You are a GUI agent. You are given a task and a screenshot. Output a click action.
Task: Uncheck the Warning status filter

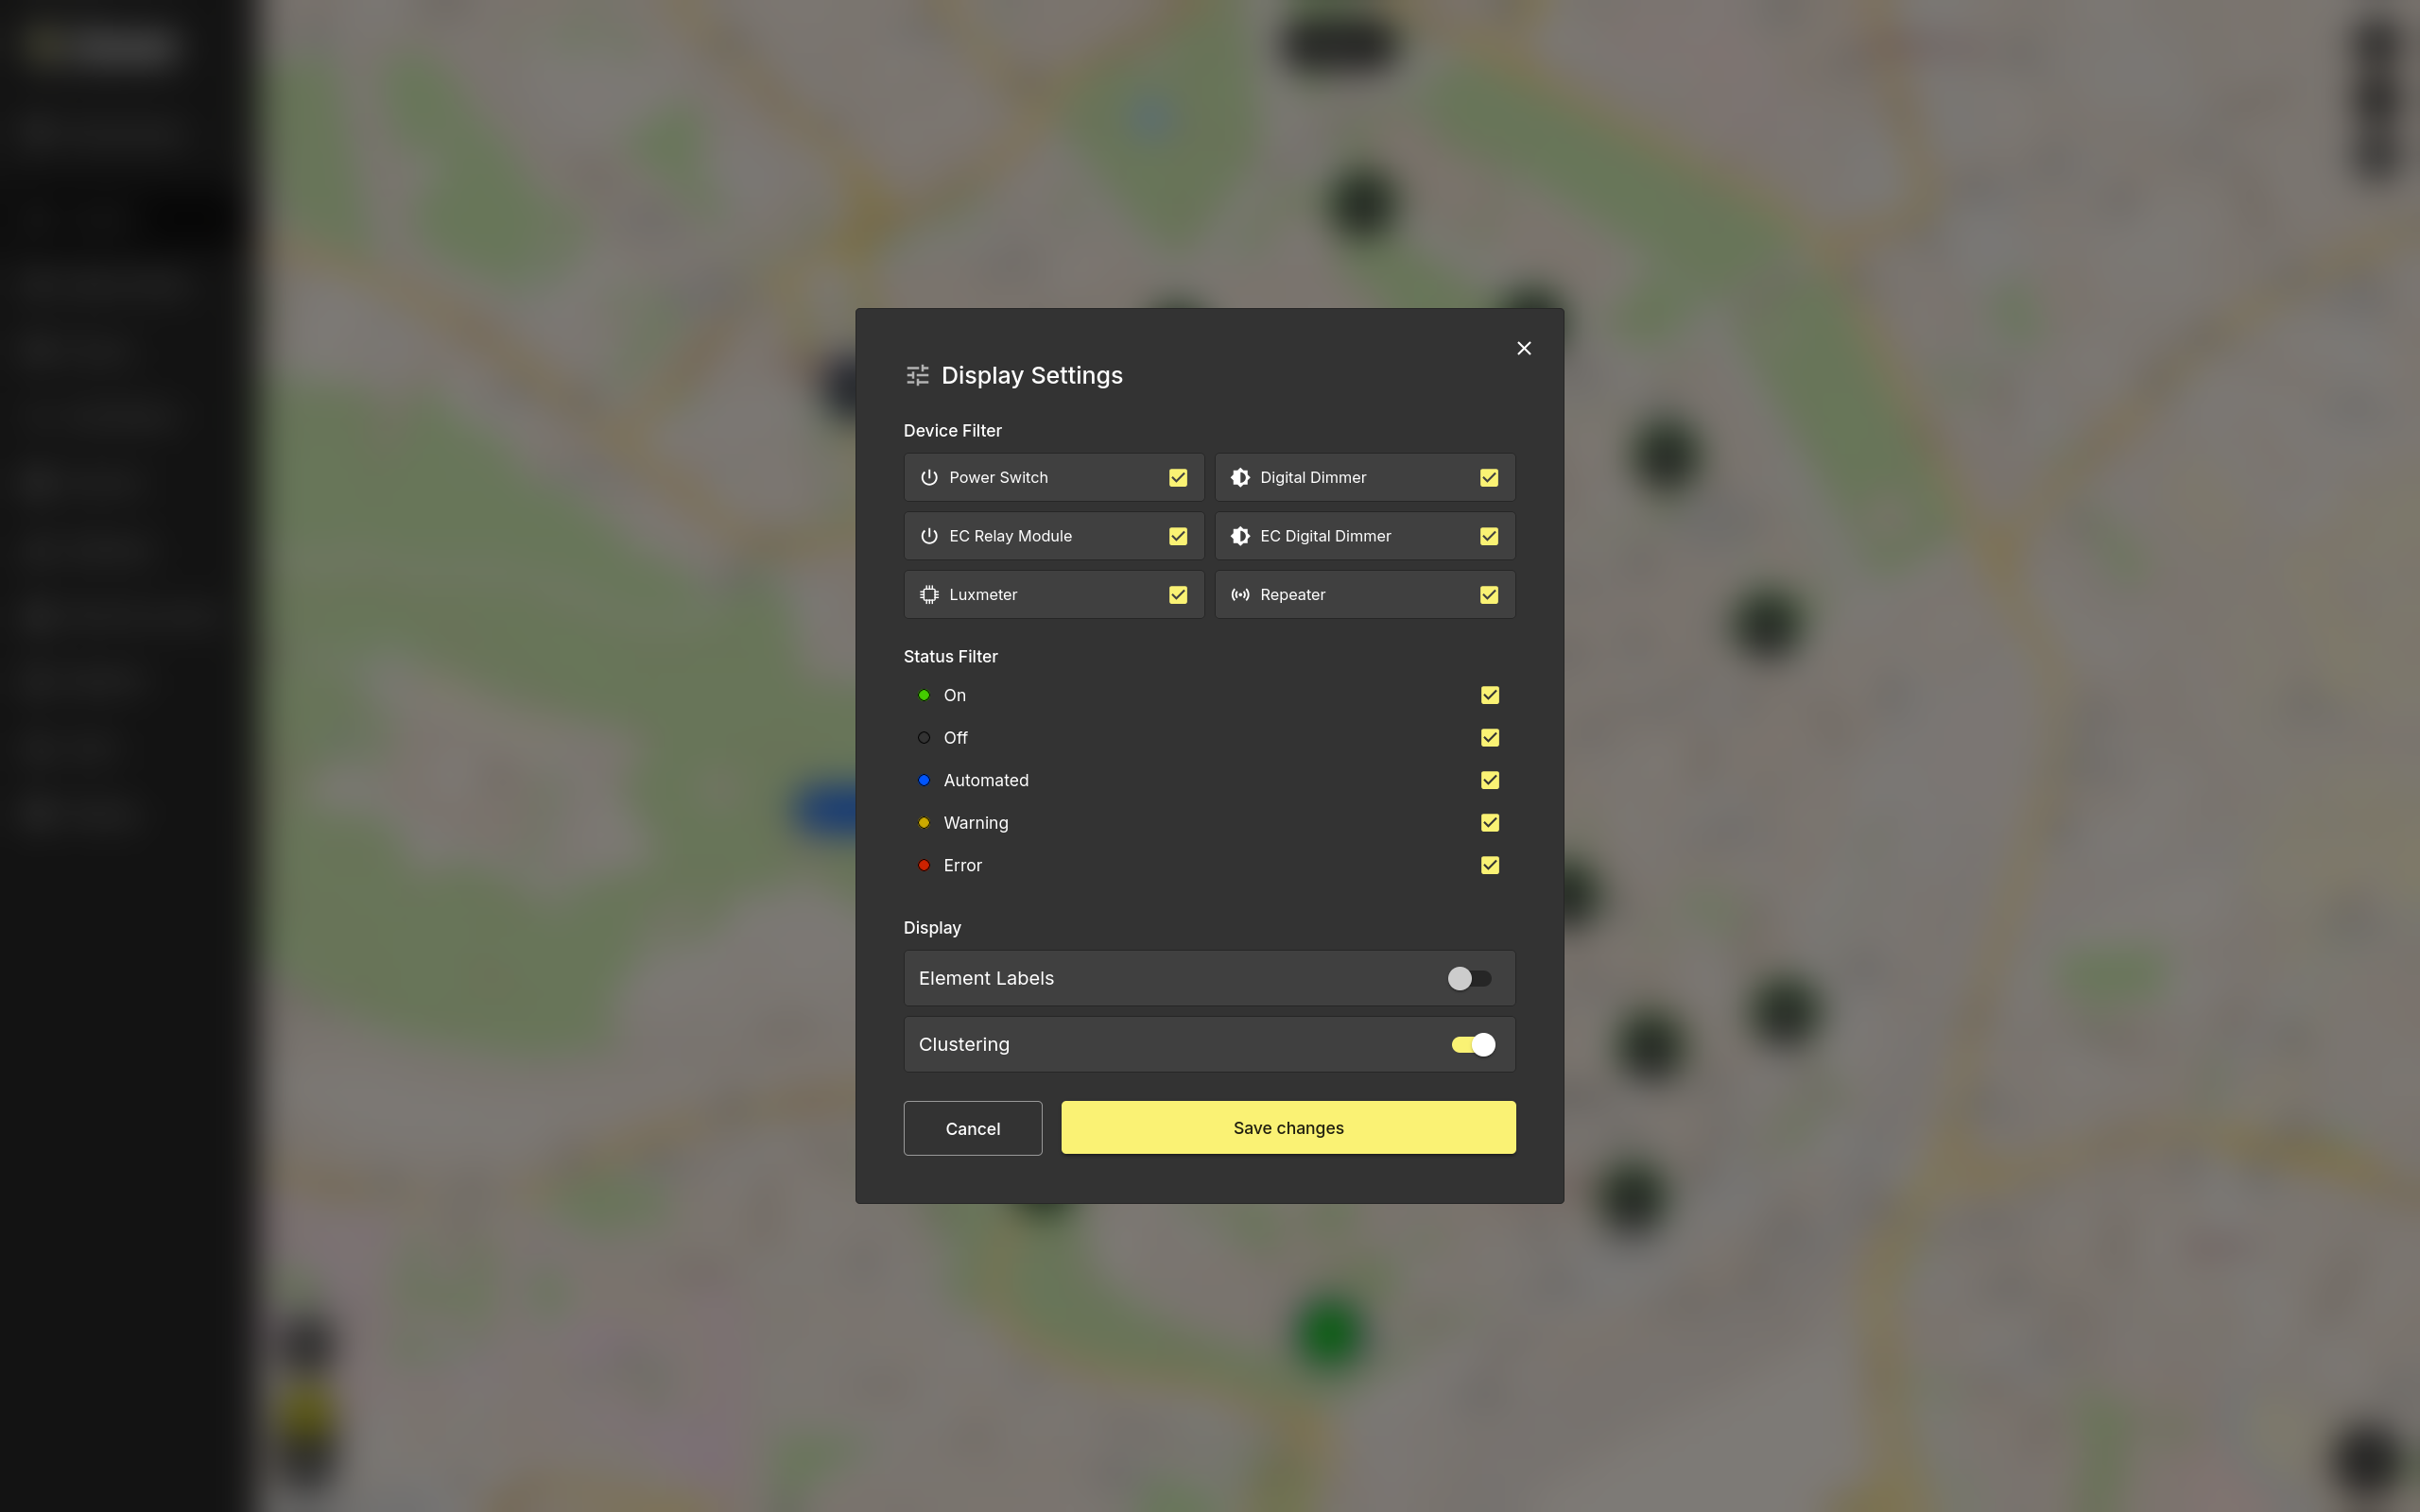click(1490, 823)
